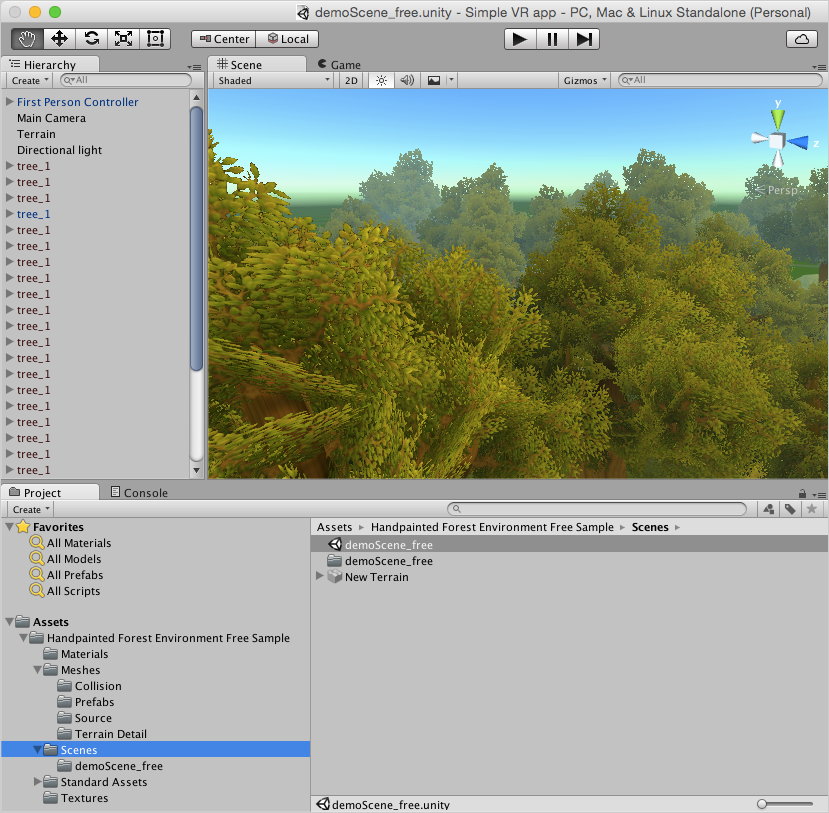The width and height of the screenshot is (829, 813).
Task: Toggle 2D view mode in Scene
Action: [x=351, y=81]
